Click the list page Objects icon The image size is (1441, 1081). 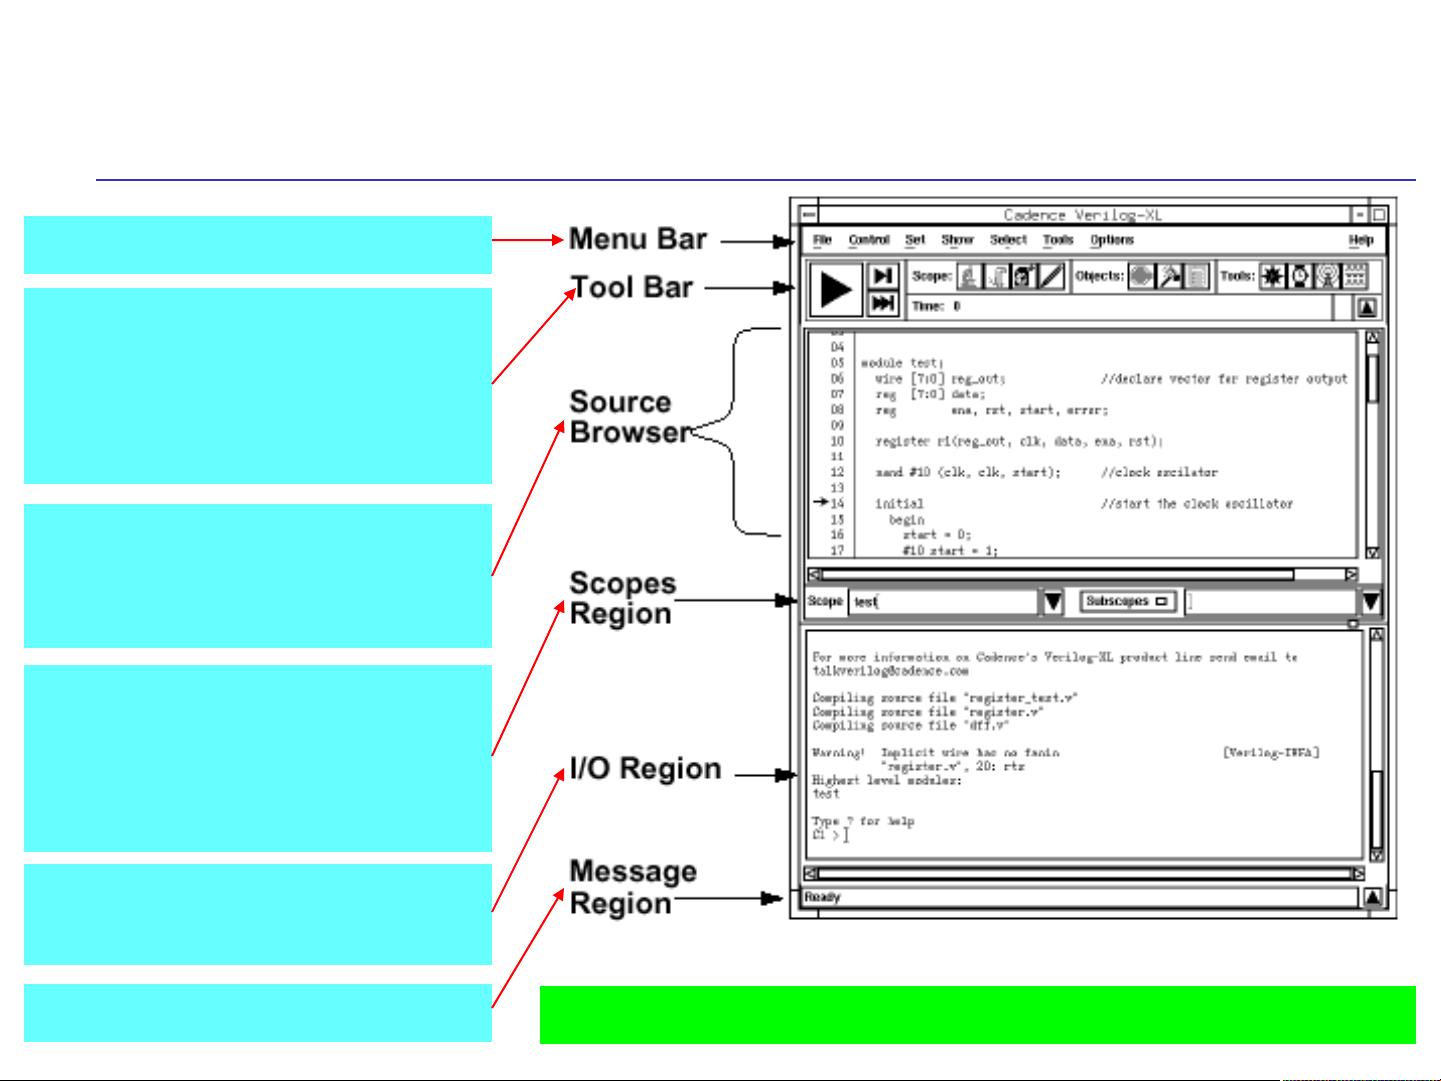point(1197,277)
